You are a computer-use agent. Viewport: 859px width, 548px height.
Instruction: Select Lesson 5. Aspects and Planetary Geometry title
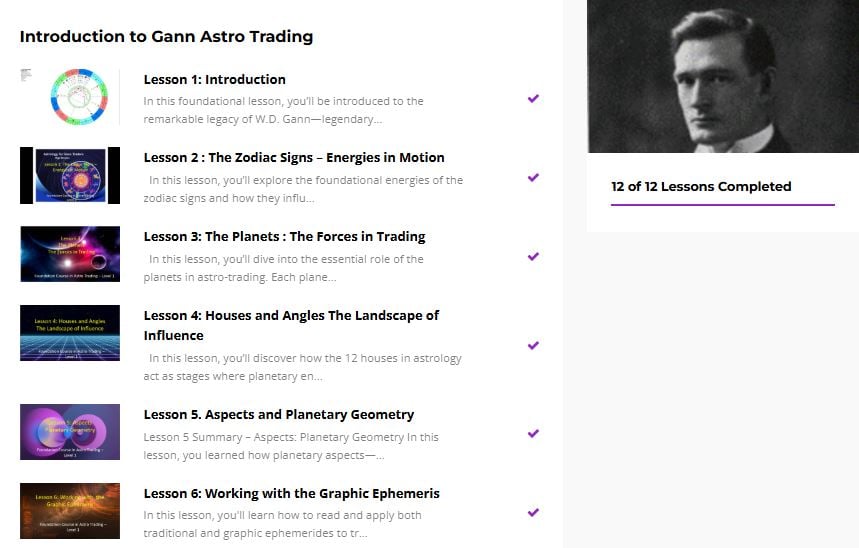click(278, 415)
